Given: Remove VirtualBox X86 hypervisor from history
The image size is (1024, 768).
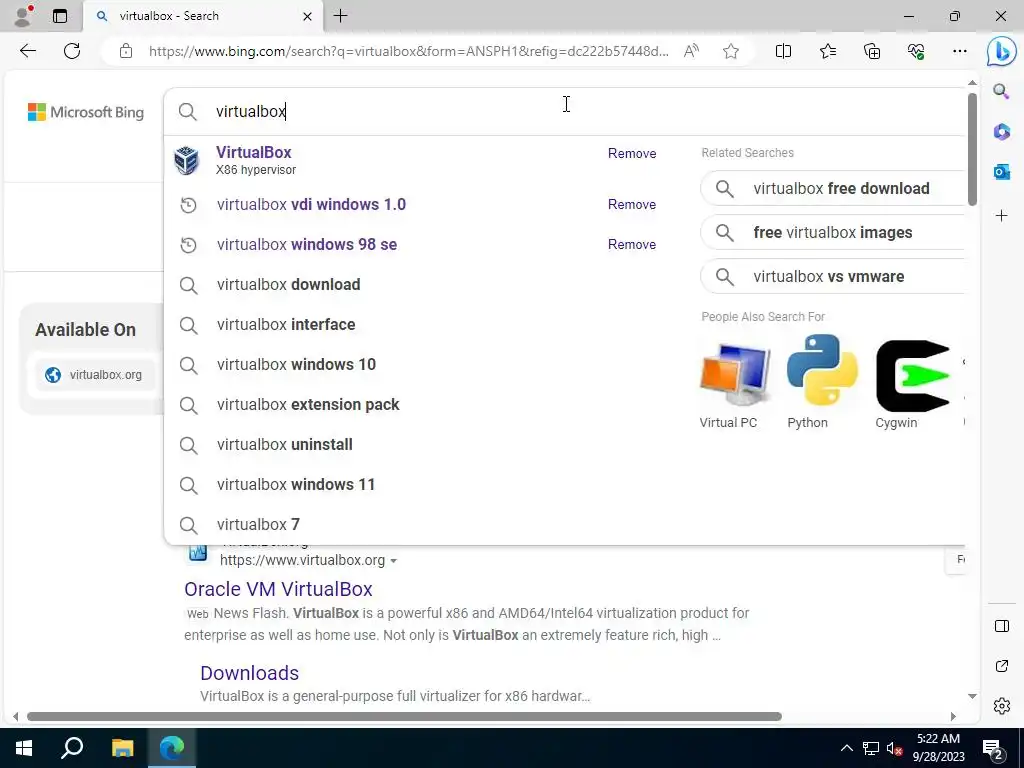Looking at the screenshot, I should point(632,153).
